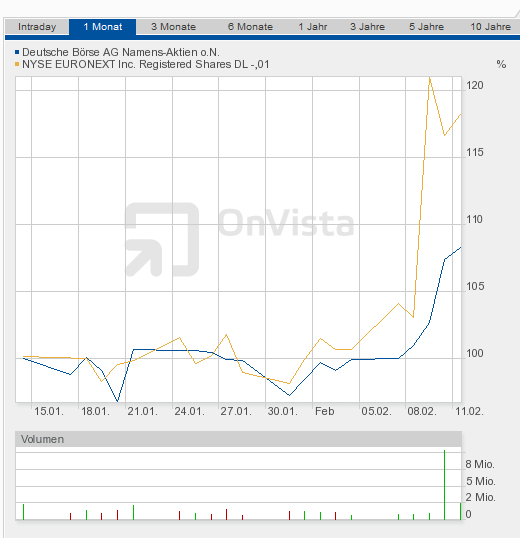The height and width of the screenshot is (538, 520).
Task: Click the 08.02. date label
Action: pyautogui.click(x=422, y=411)
